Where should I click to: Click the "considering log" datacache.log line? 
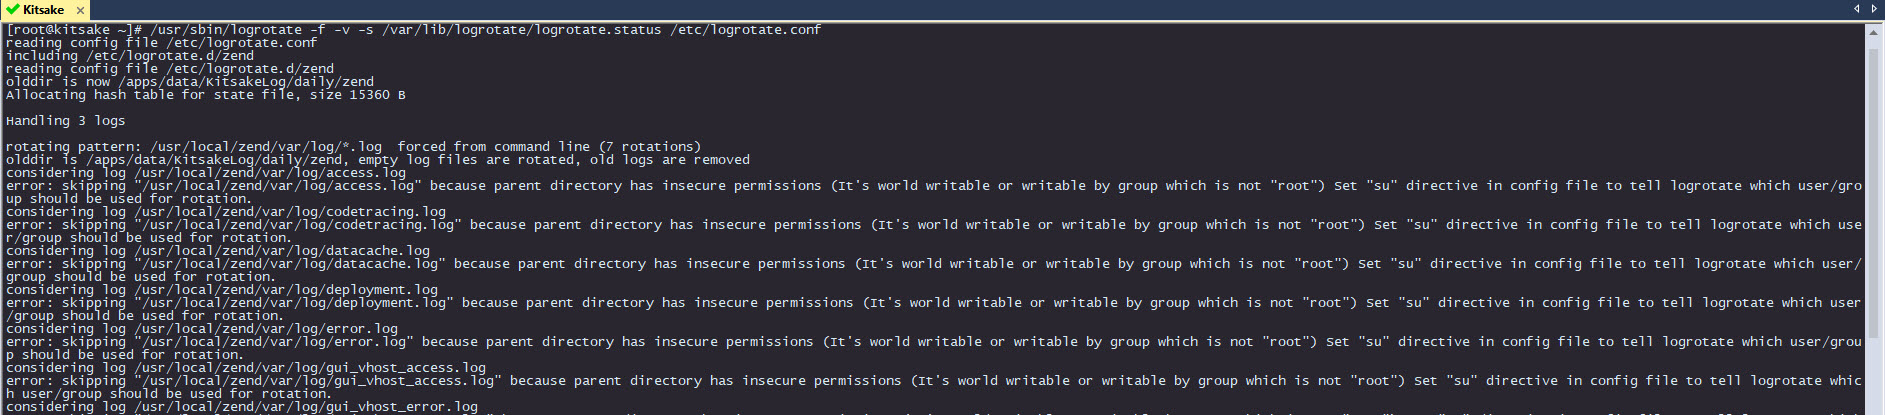point(218,251)
